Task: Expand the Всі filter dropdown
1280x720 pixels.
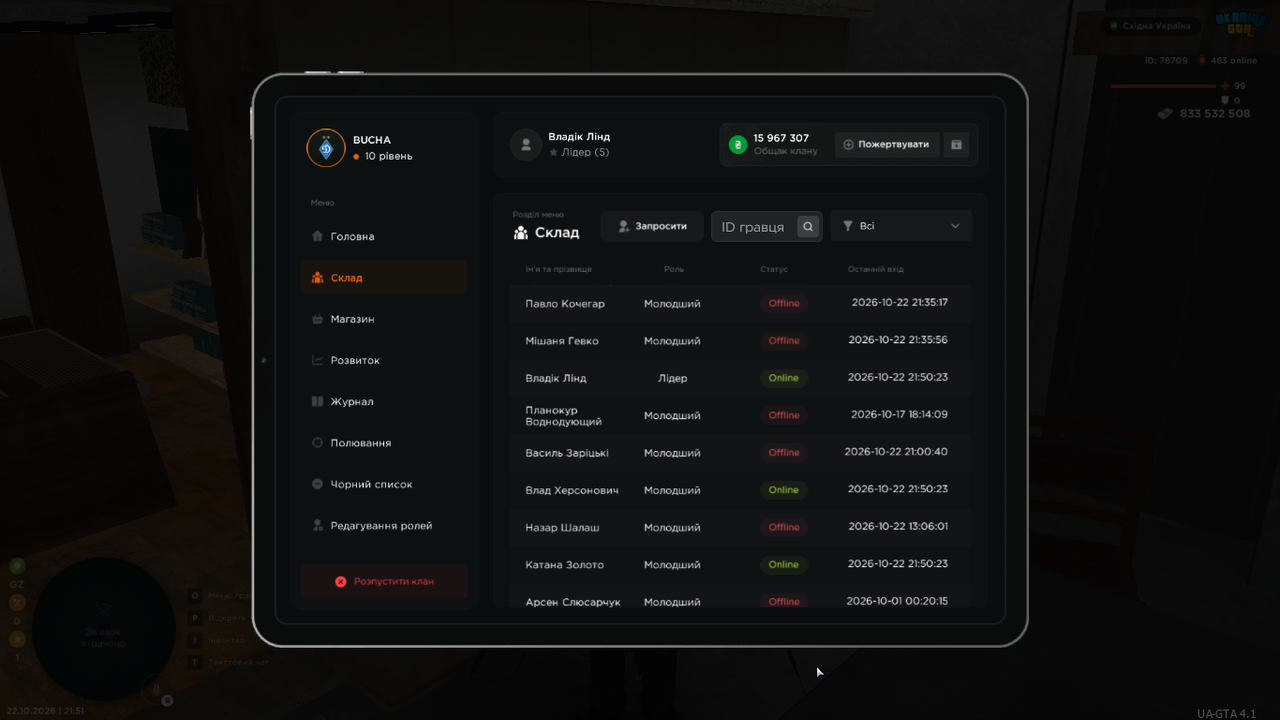Action: coord(901,226)
